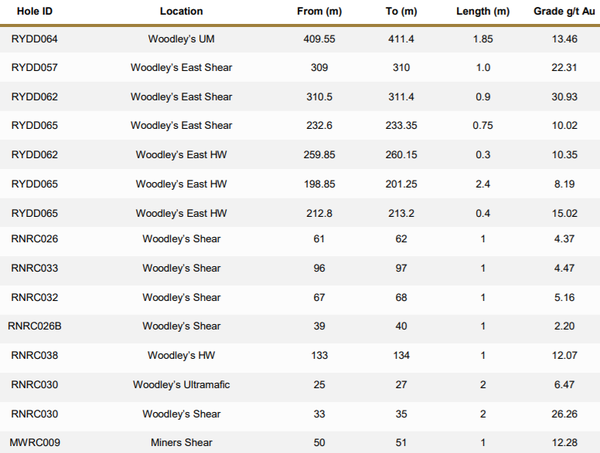
Task: Select location cell 'Woodley's HW'
Action: [181, 356]
